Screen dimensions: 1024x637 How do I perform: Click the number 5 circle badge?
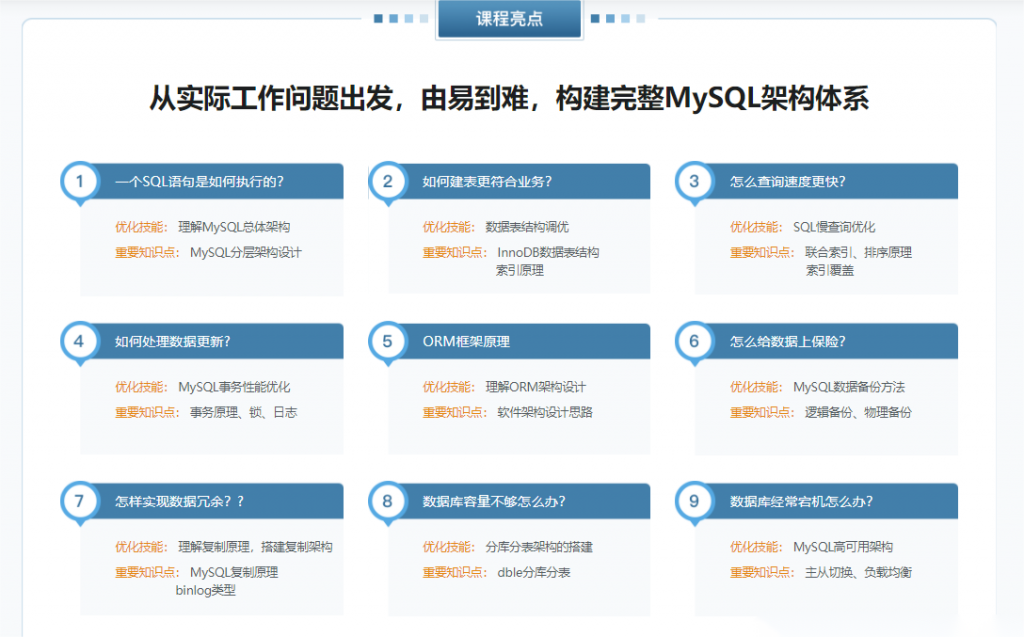387,341
